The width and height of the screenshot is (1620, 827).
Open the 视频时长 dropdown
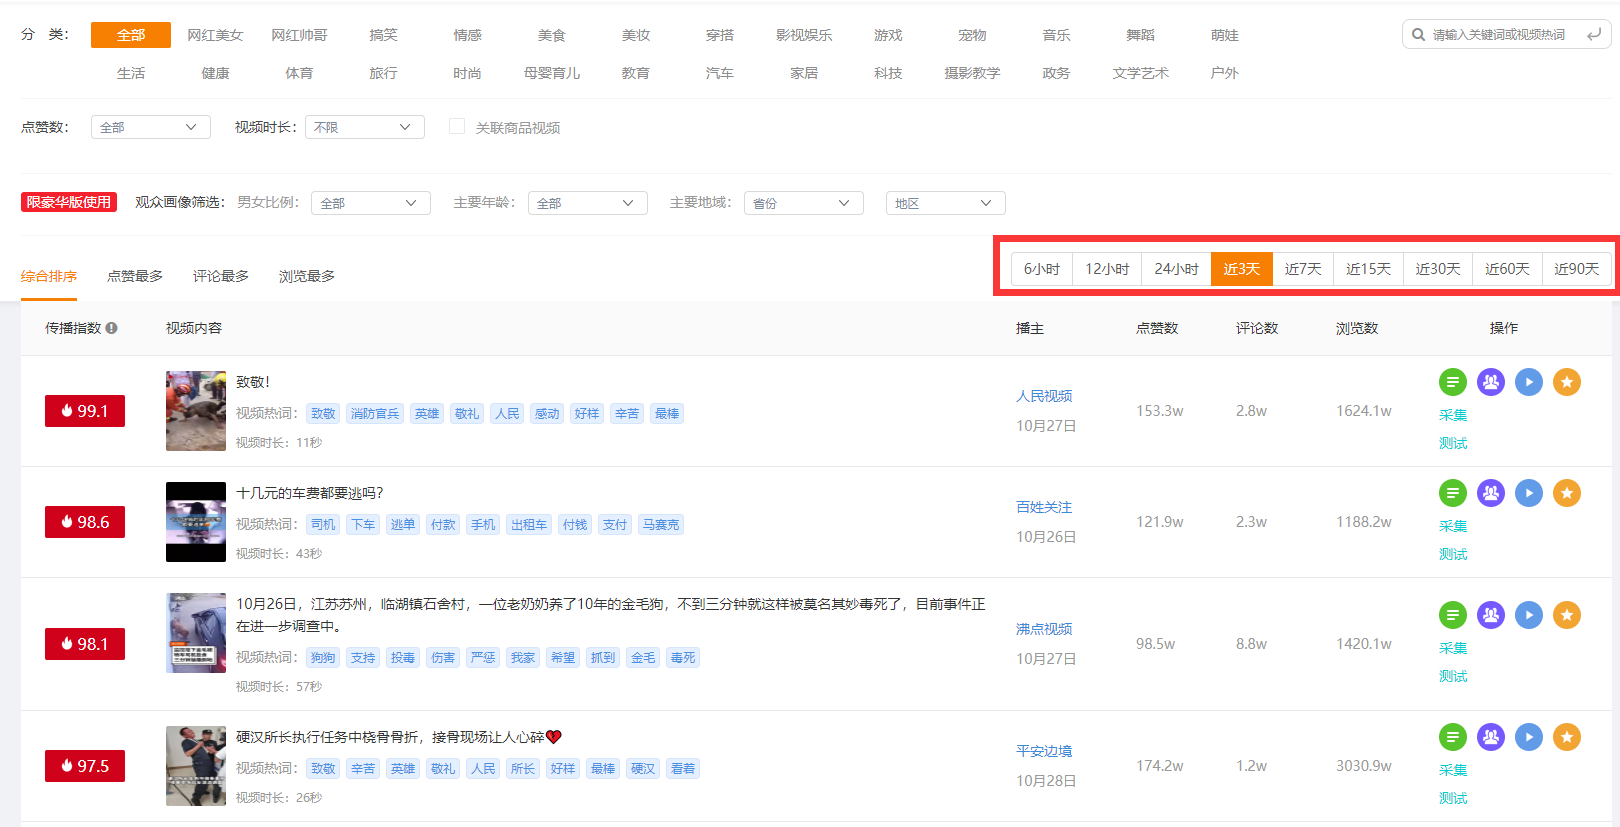tap(364, 127)
